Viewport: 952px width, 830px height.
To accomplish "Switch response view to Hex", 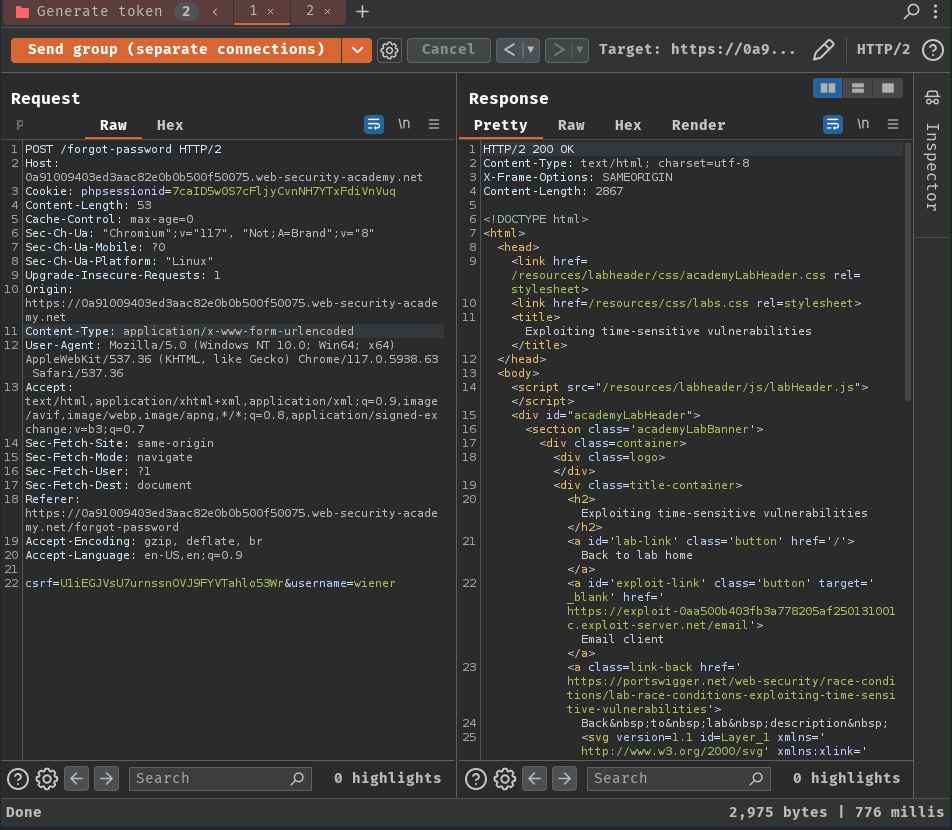I will 628,125.
